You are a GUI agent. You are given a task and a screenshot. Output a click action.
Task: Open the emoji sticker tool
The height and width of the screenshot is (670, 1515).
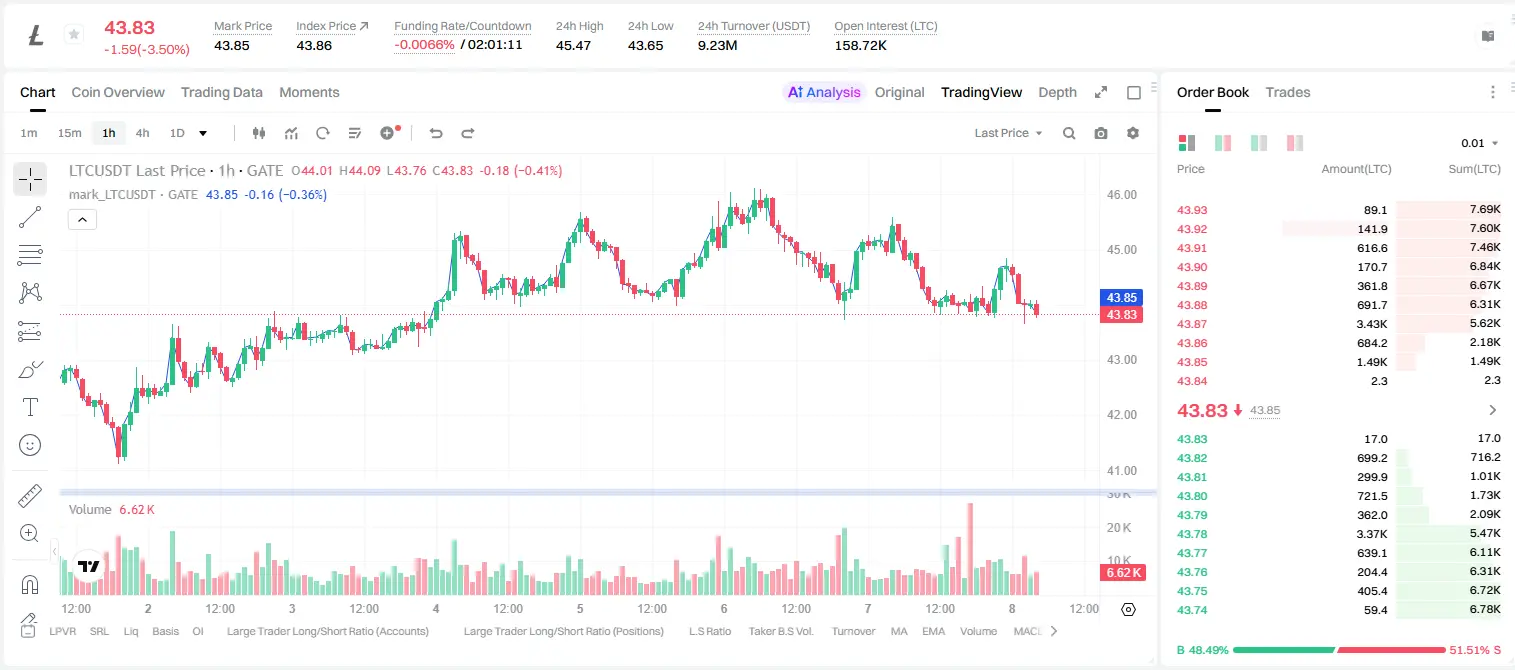[x=30, y=445]
